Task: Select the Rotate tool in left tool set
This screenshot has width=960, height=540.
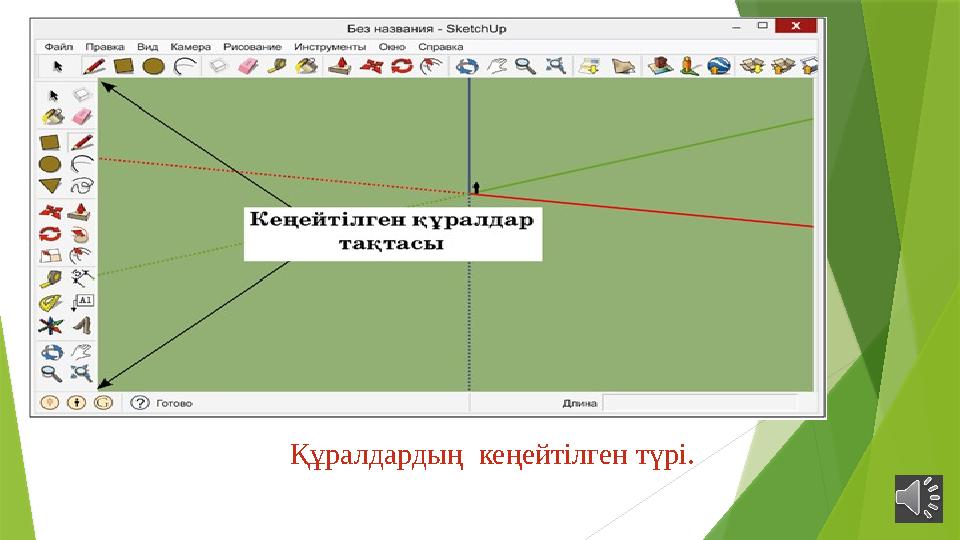Action: click(50, 234)
